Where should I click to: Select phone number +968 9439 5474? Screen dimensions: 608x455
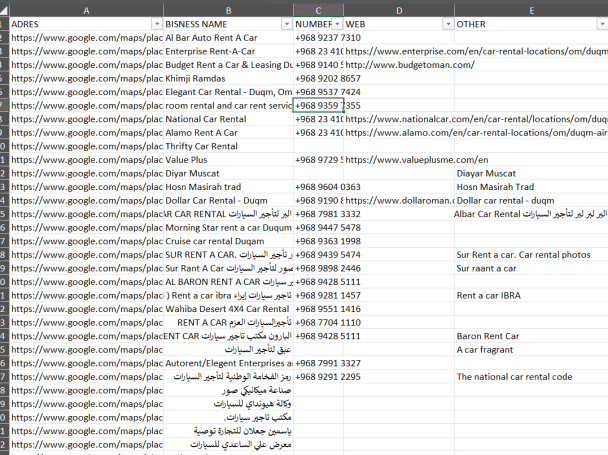coord(318,255)
